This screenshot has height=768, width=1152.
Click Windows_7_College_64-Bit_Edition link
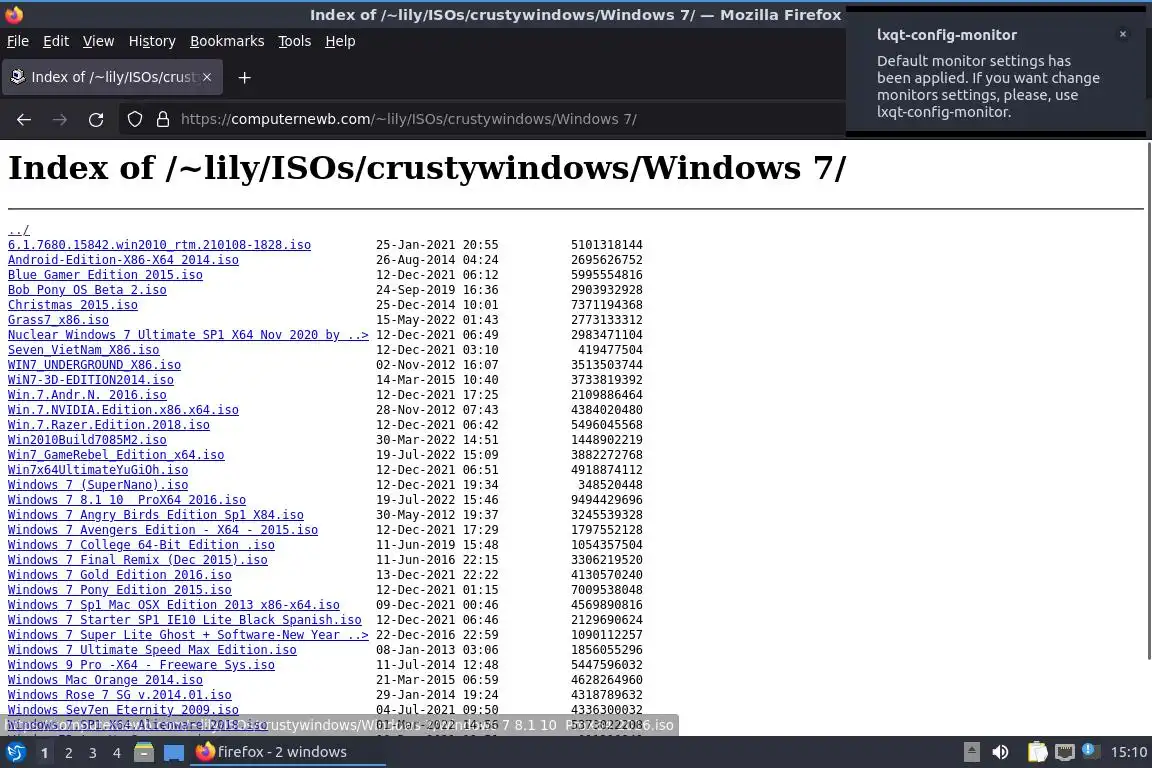click(x=141, y=545)
